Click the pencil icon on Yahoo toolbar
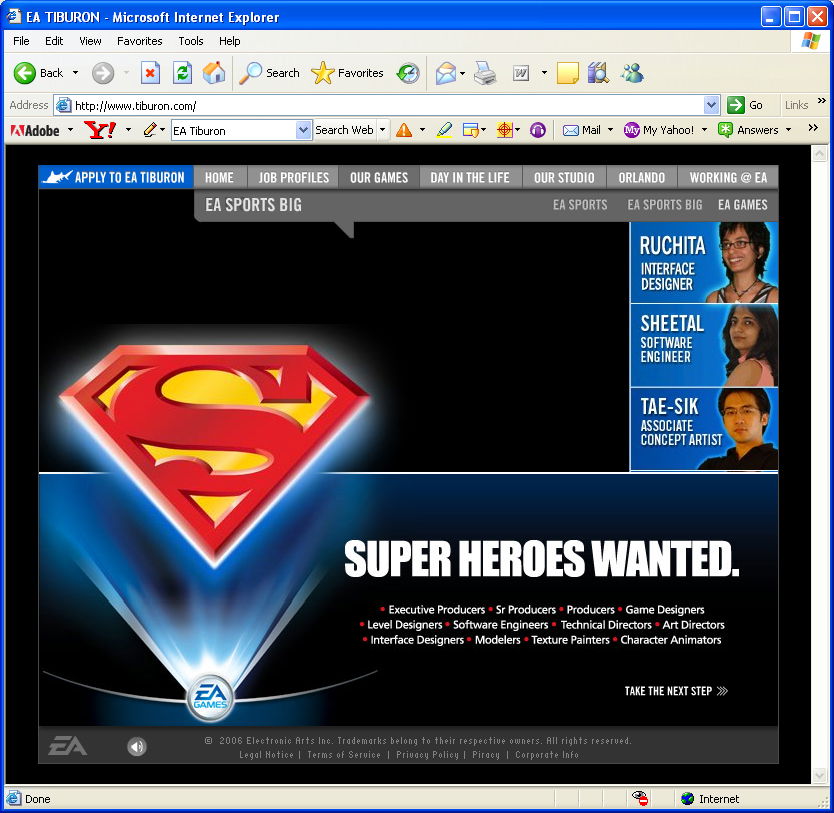This screenshot has width=834, height=813. click(x=149, y=130)
